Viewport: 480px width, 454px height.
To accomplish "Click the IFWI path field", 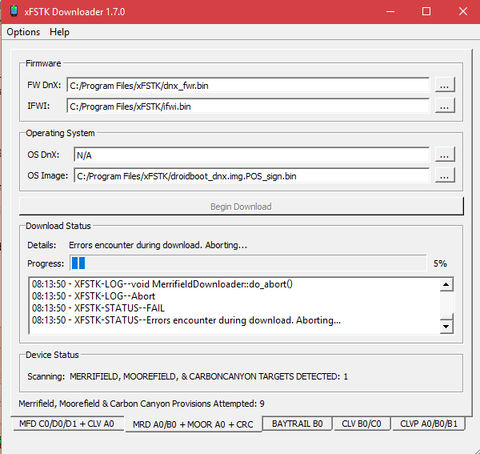I will tap(248, 106).
